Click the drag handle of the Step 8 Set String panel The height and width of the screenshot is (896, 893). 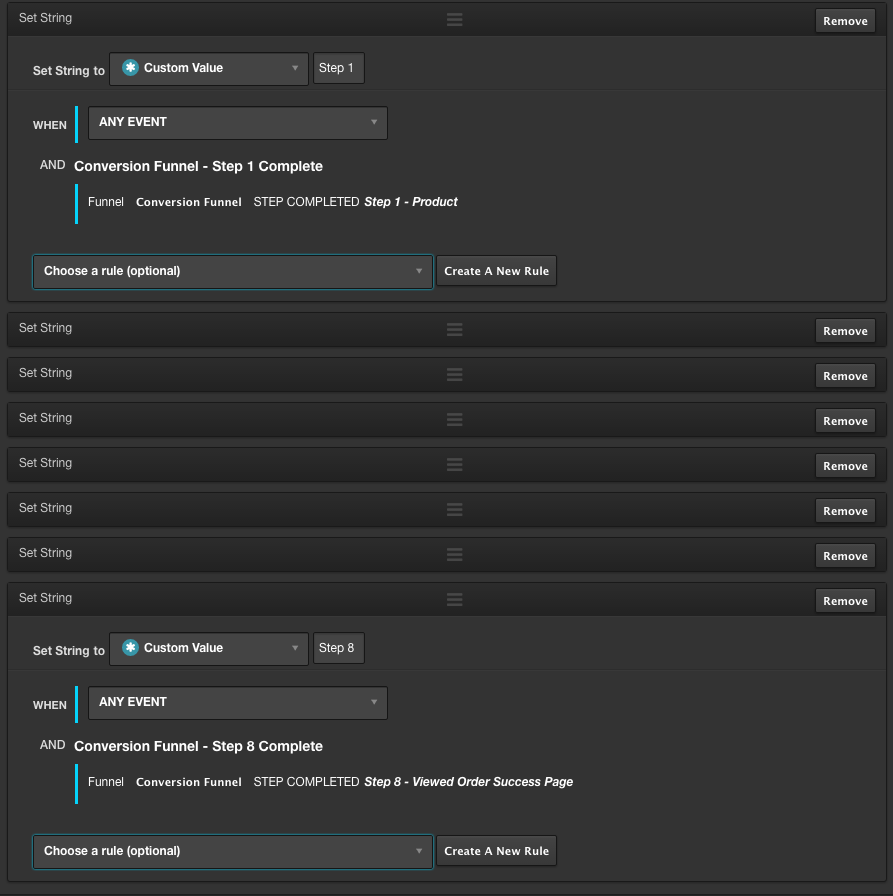tap(454, 600)
